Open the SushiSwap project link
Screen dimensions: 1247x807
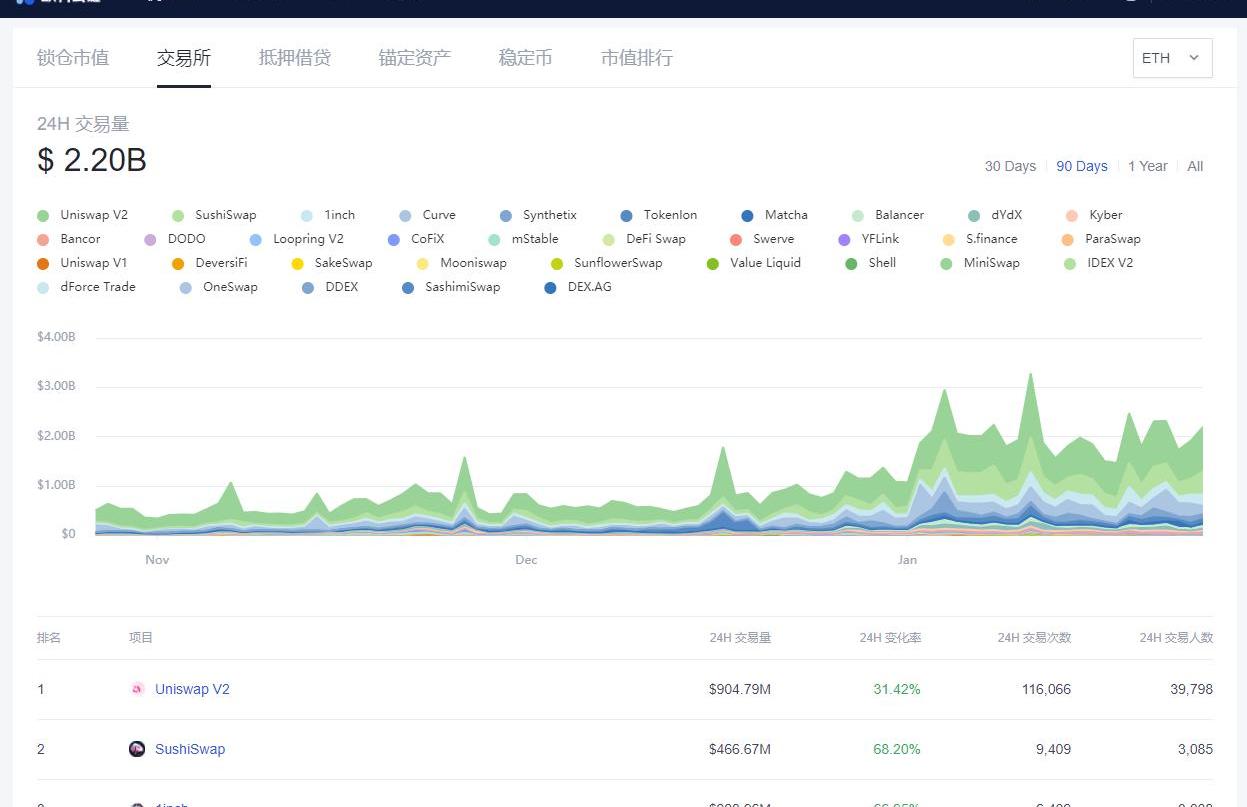(190, 749)
